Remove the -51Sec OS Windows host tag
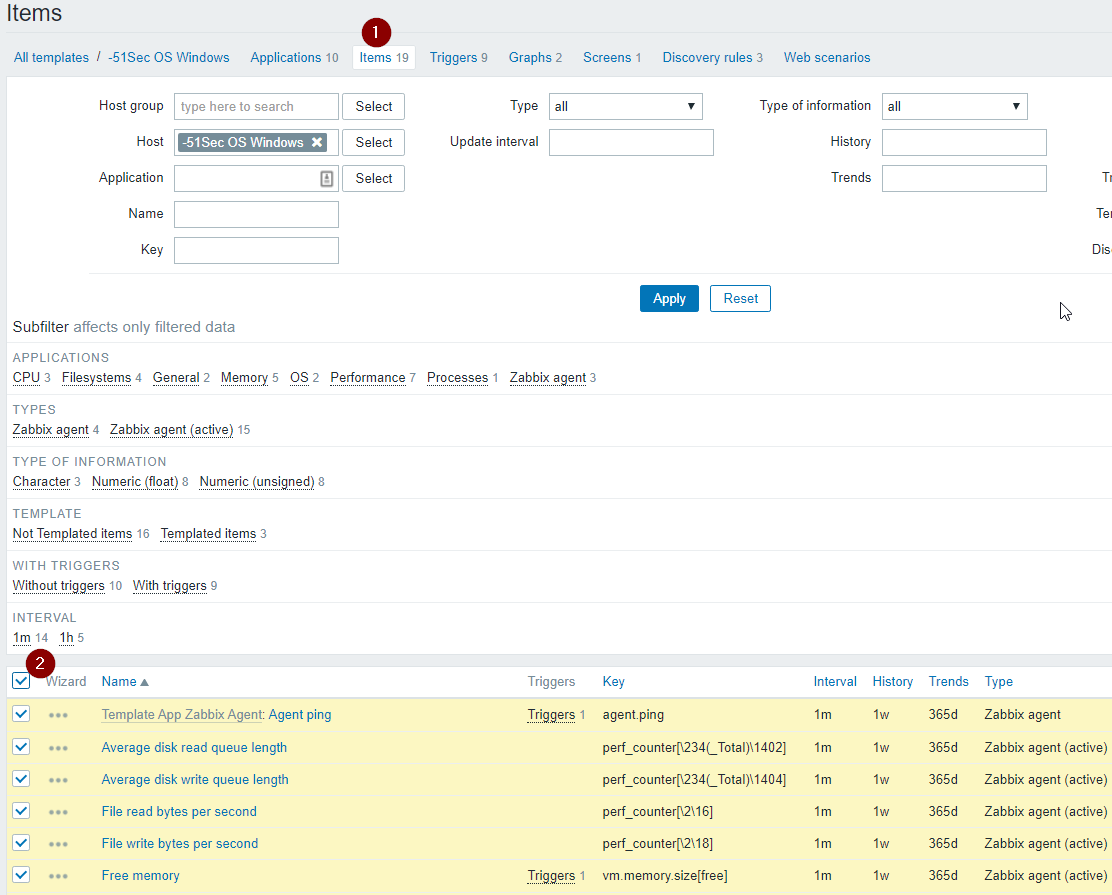1112x895 pixels. (317, 142)
